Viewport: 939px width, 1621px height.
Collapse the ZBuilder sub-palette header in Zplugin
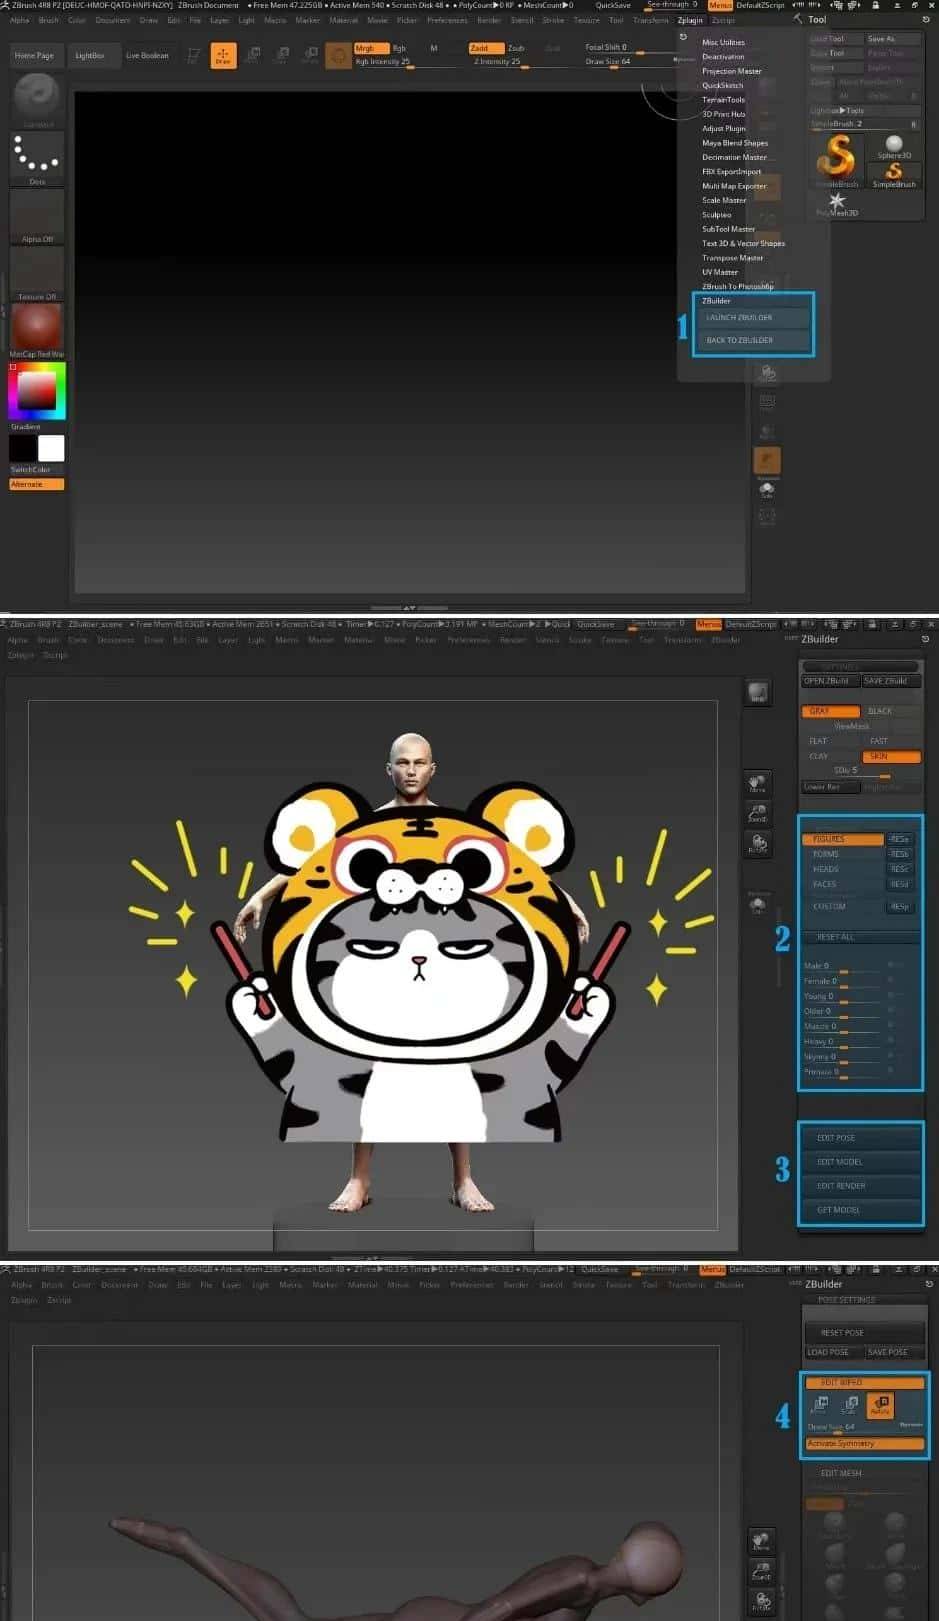[717, 301]
